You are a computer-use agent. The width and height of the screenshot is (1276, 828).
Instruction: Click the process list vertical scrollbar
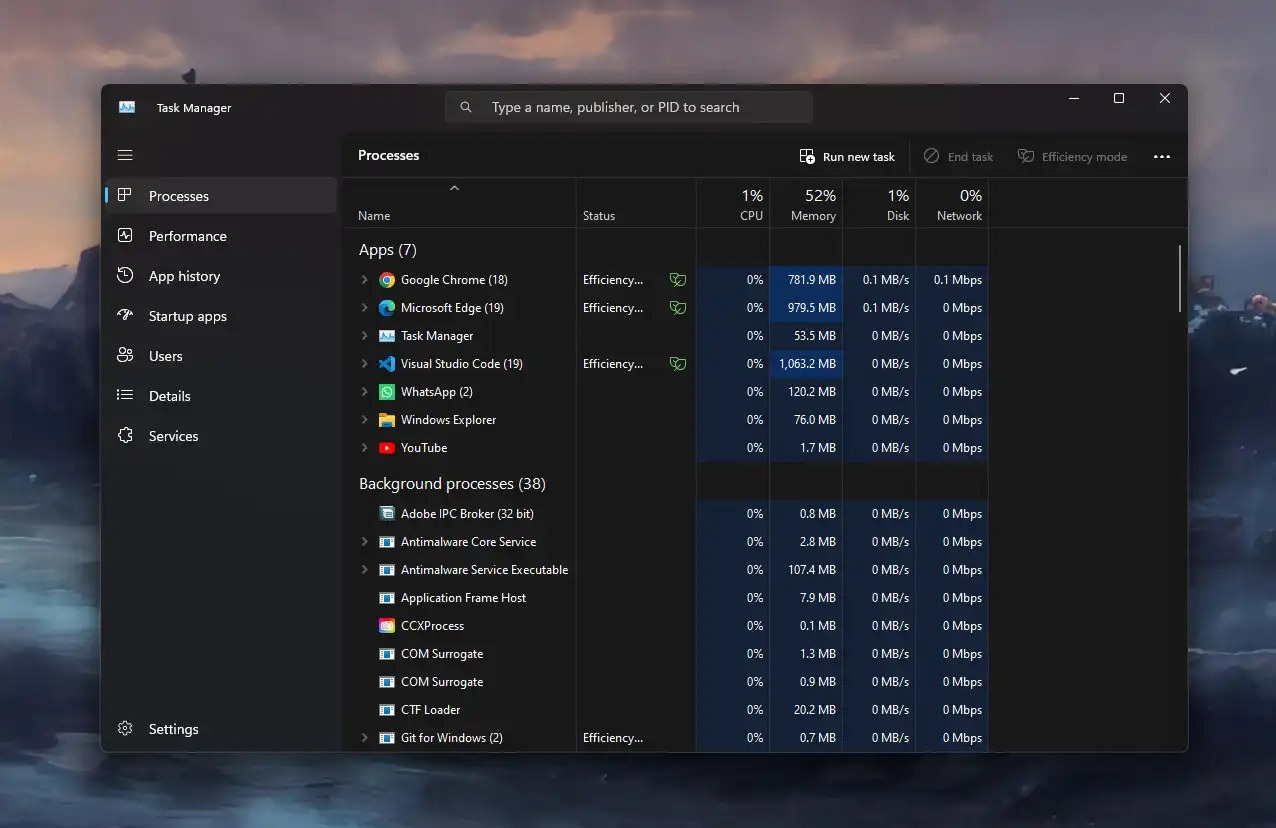point(1181,280)
